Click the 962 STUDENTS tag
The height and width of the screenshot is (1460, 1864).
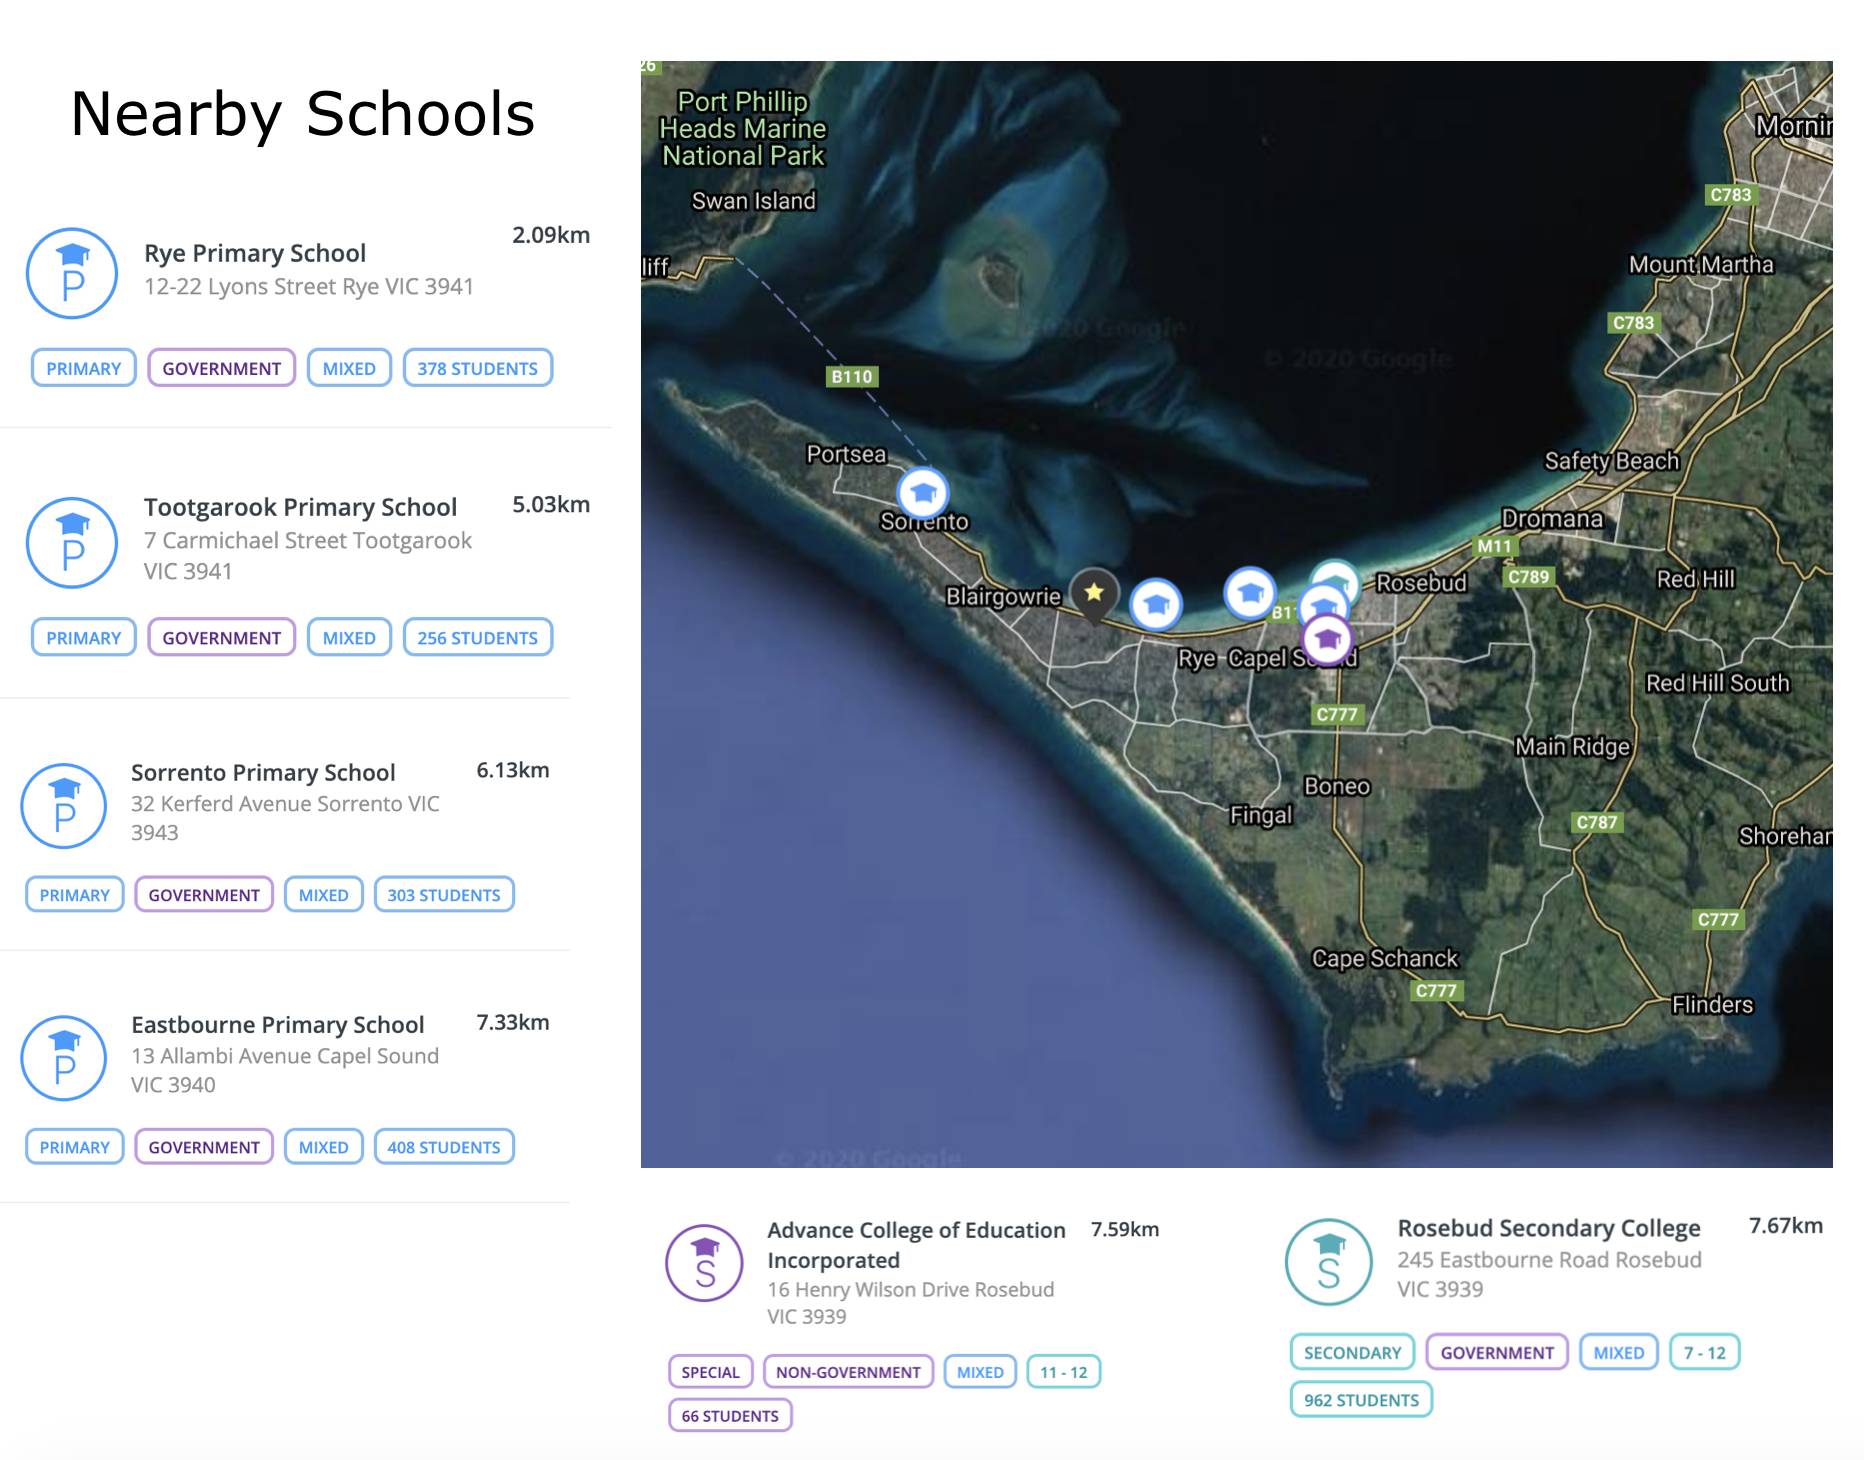coord(1361,1400)
